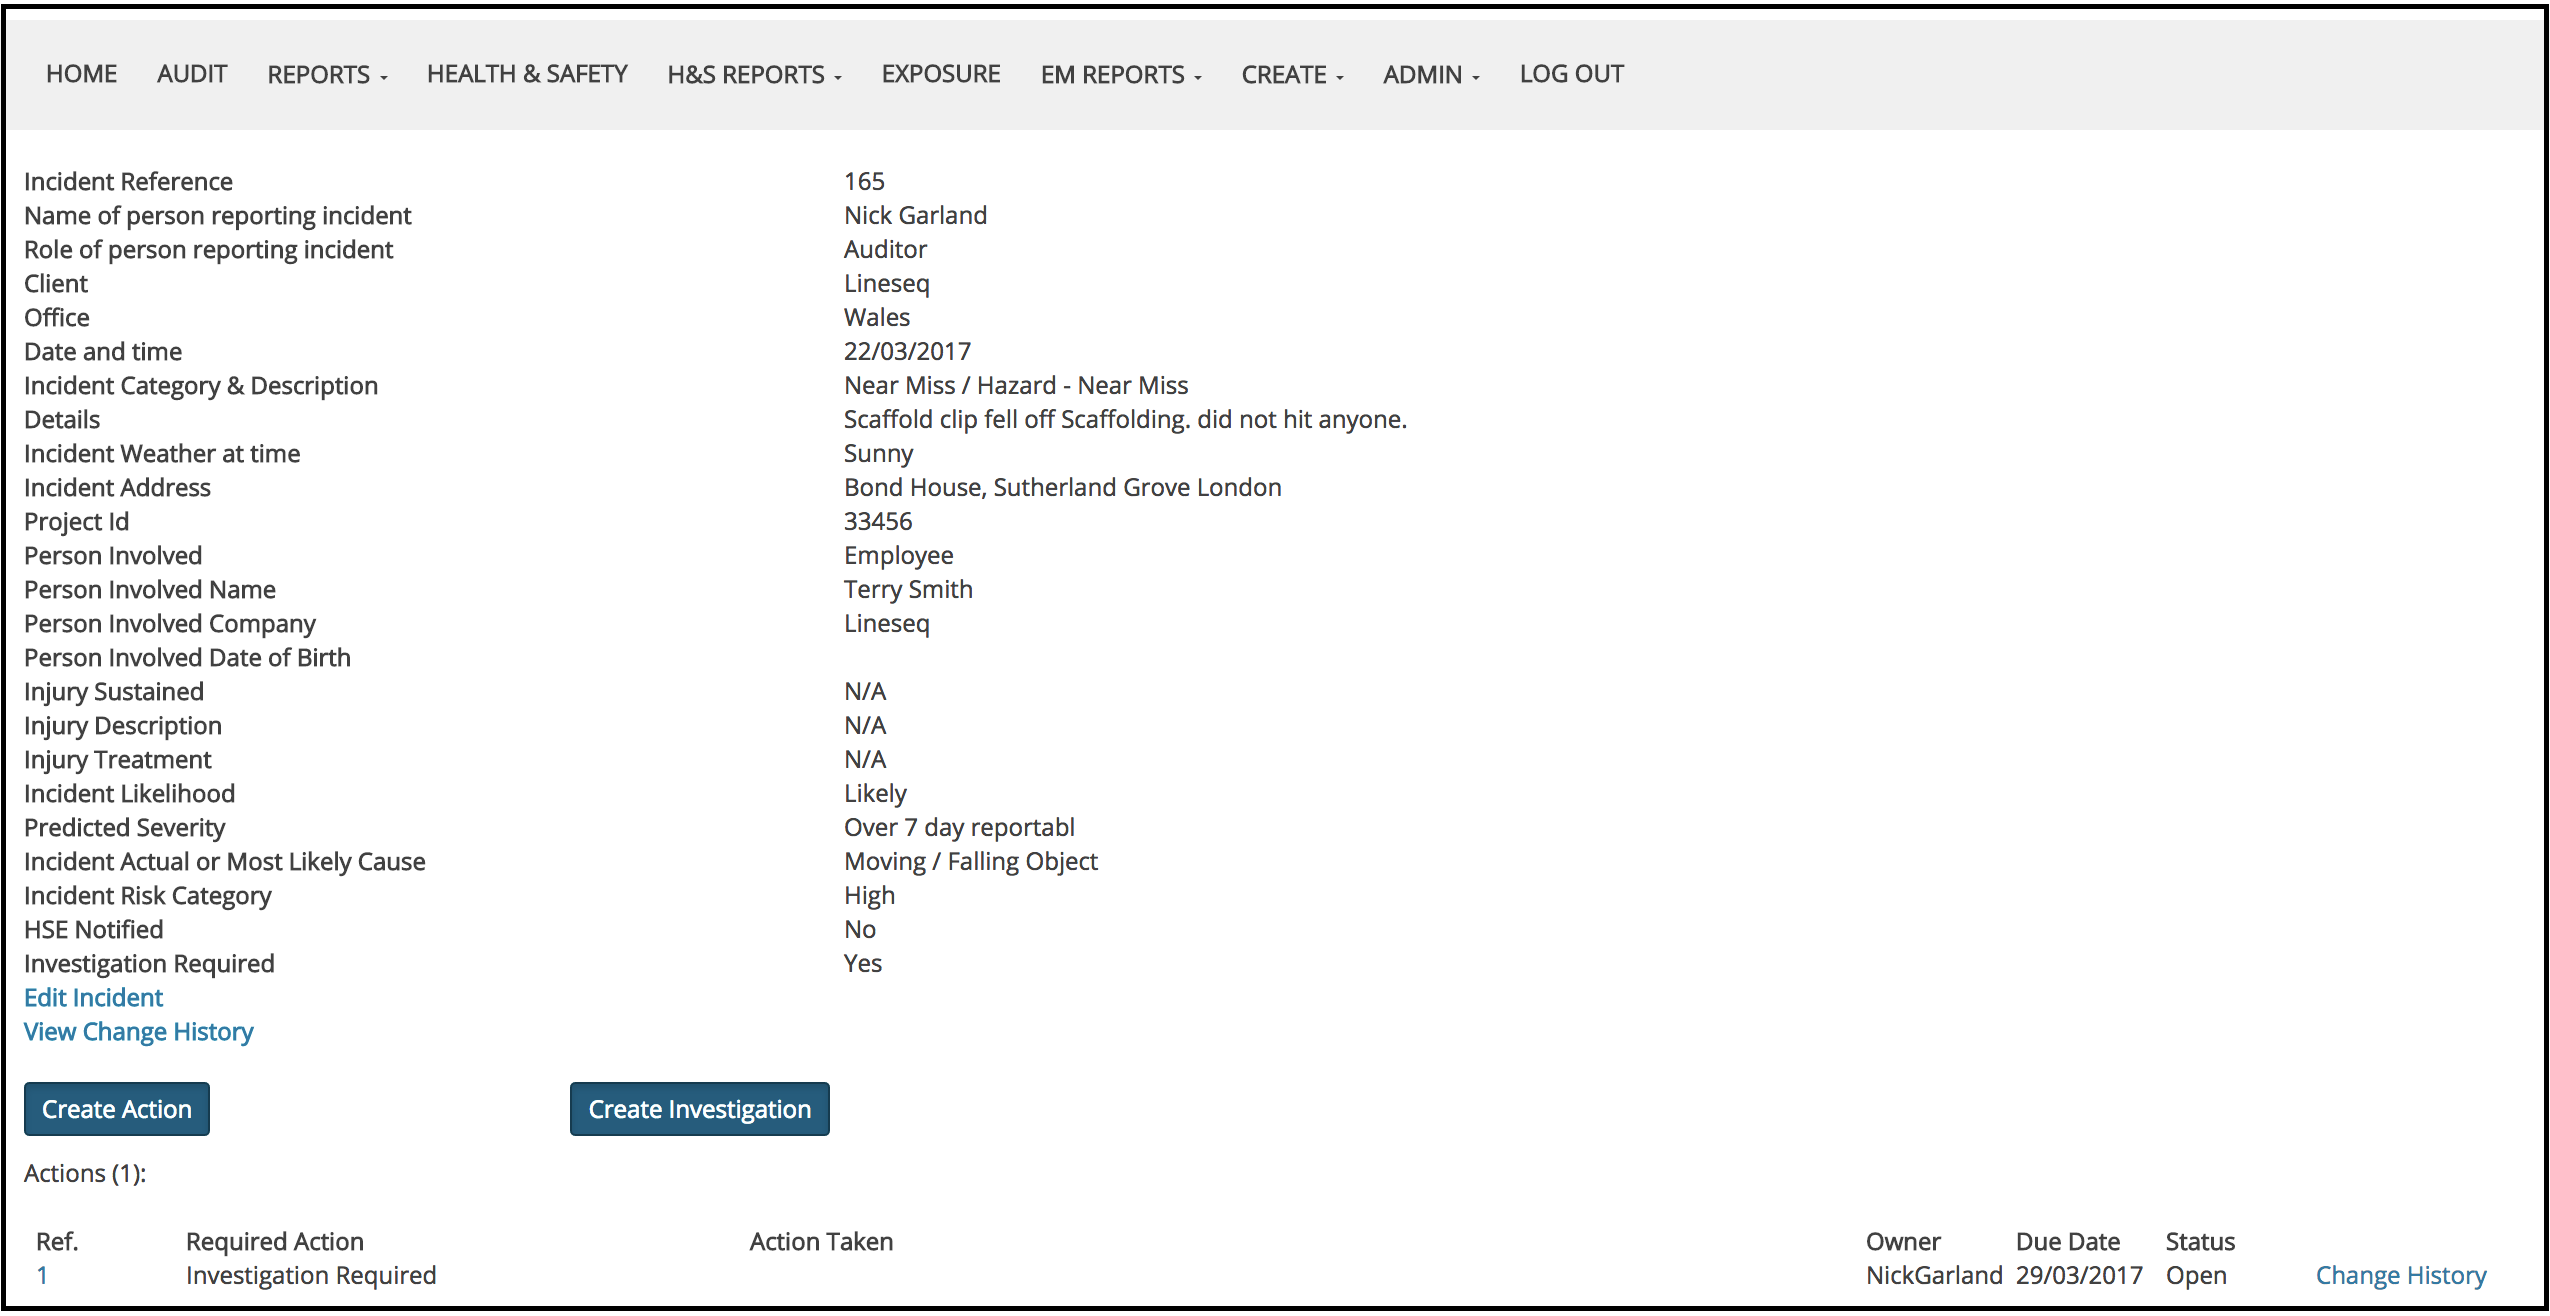Open the AUDIT section
This screenshot has width=2550, height=1316.
[x=192, y=74]
